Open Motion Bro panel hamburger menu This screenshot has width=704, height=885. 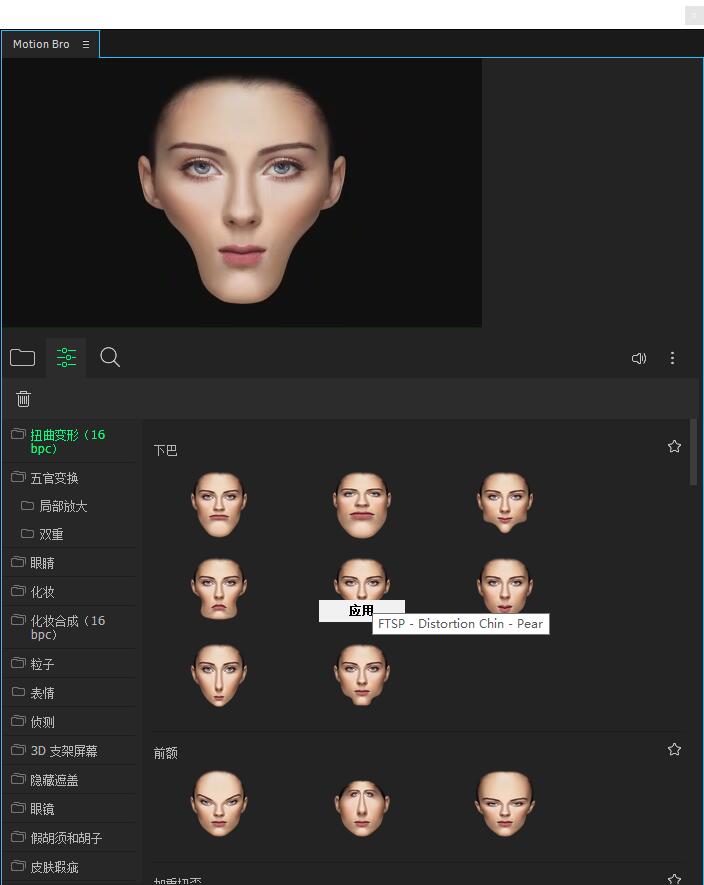(86, 44)
